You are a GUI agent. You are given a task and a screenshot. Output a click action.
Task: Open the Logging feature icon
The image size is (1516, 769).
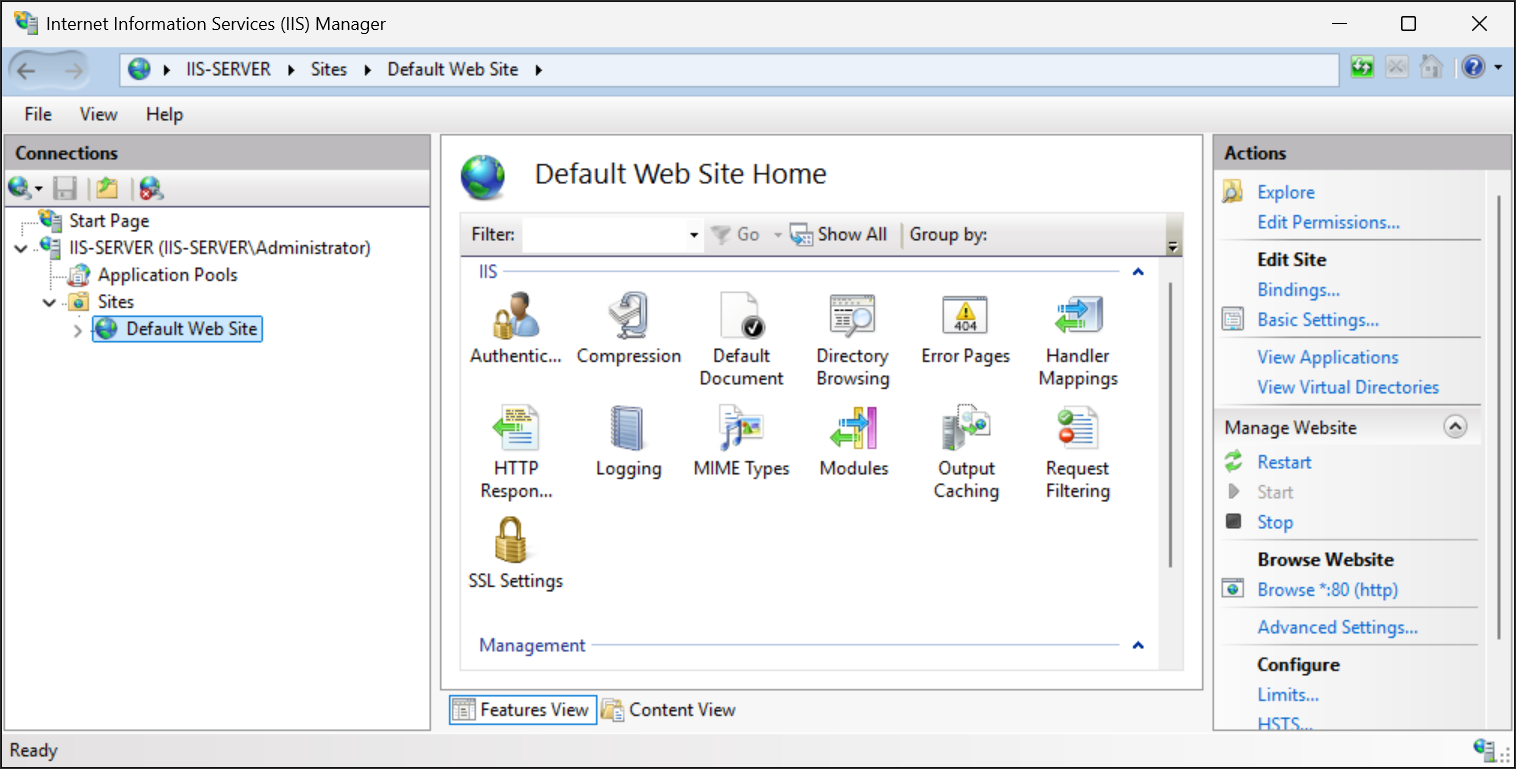pyautogui.click(x=629, y=428)
